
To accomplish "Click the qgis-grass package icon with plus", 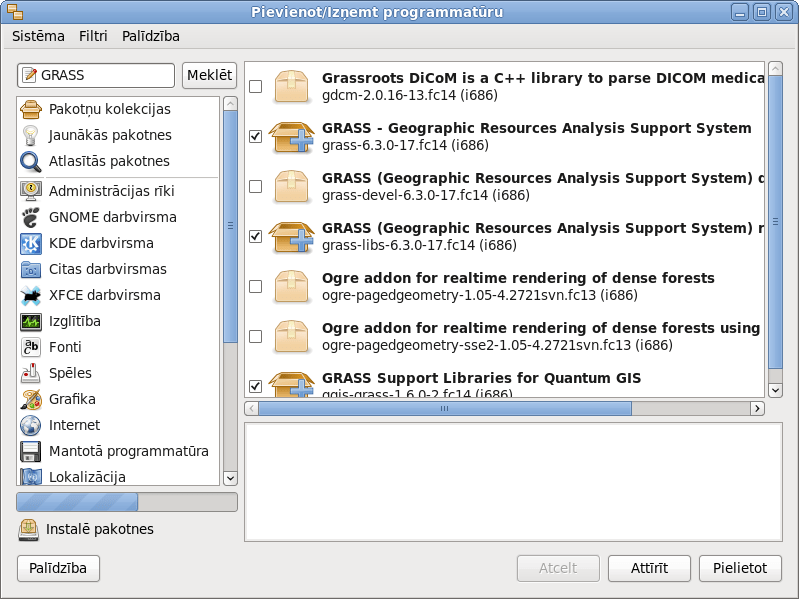I will 291,385.
